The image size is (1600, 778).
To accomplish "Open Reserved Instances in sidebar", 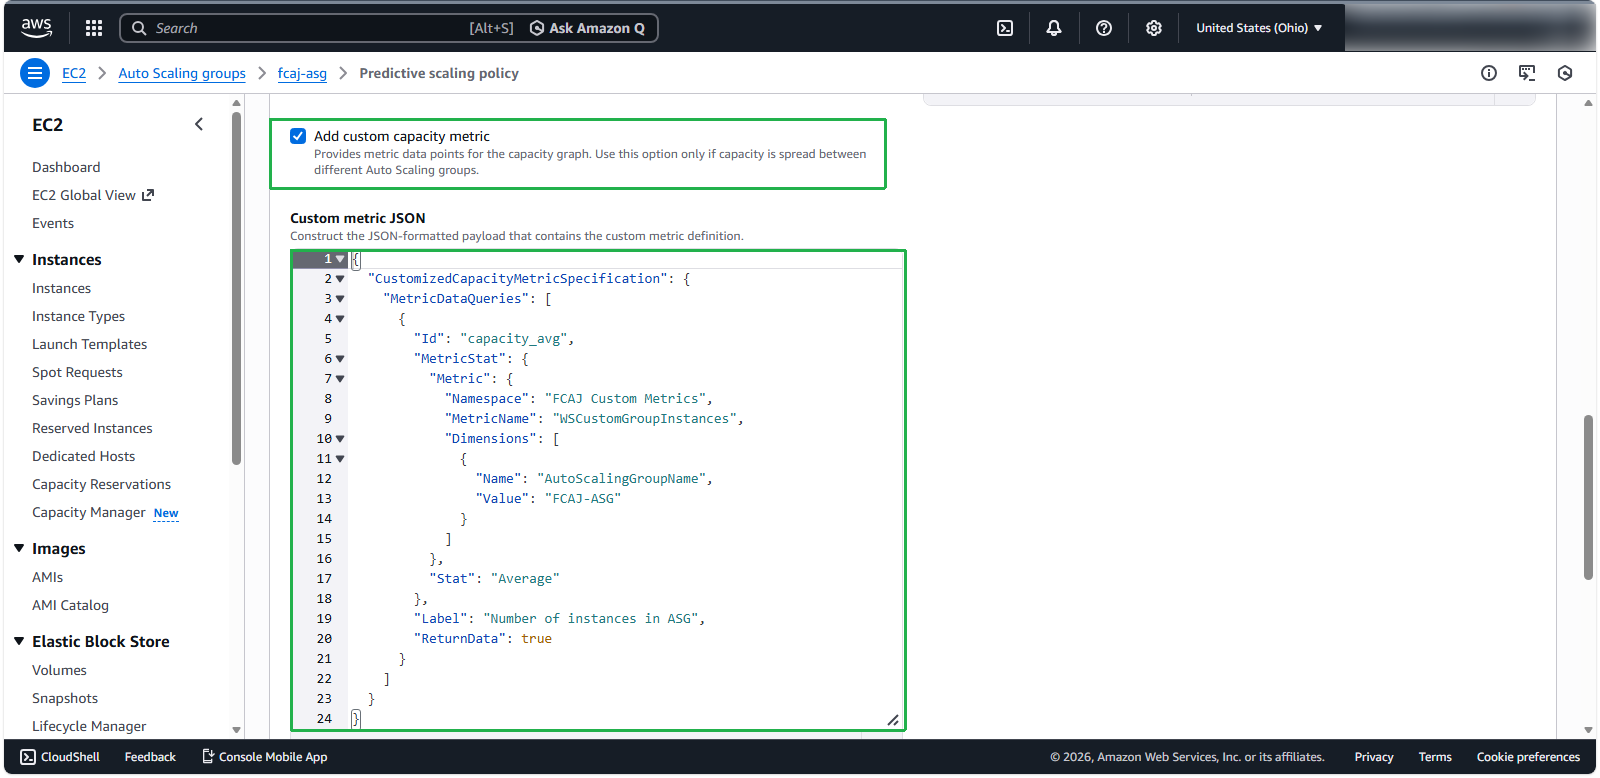I will click(92, 428).
